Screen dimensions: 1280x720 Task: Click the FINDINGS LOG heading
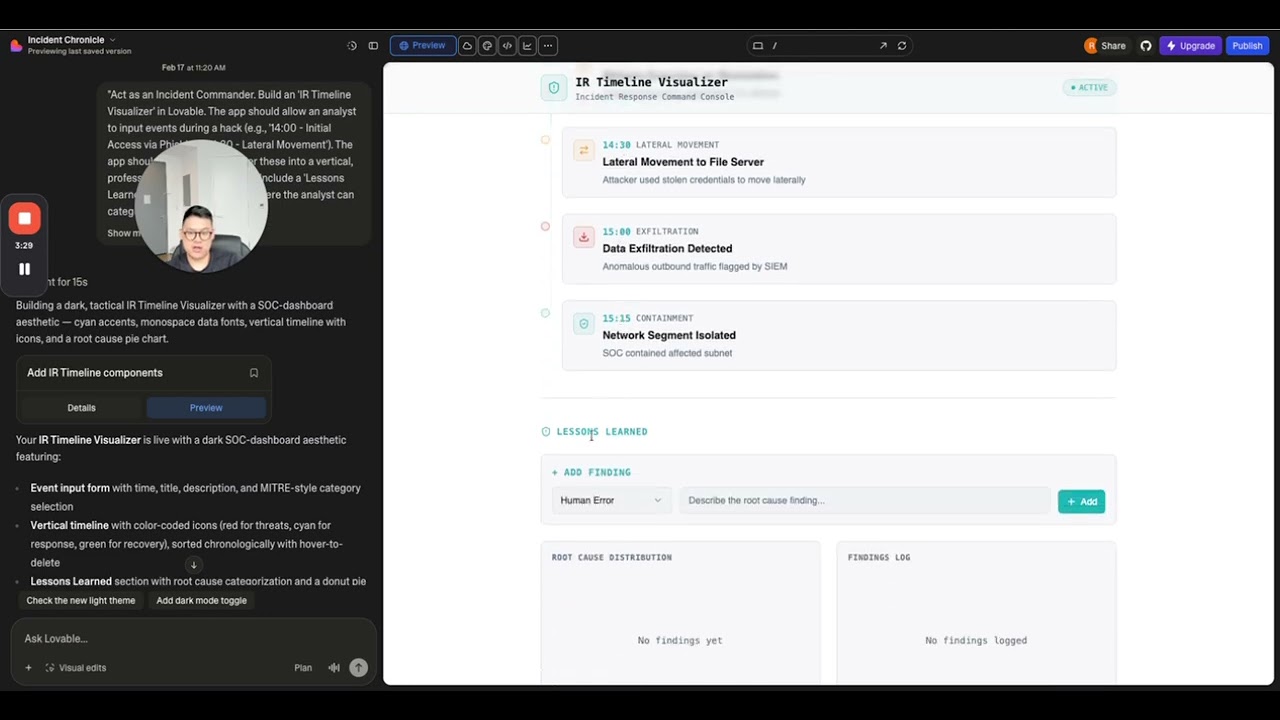coord(879,557)
